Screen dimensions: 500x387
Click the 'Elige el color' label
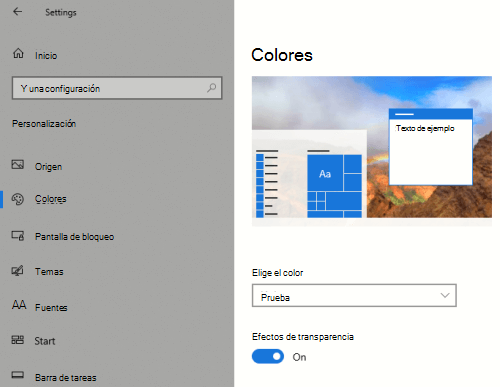click(x=277, y=273)
